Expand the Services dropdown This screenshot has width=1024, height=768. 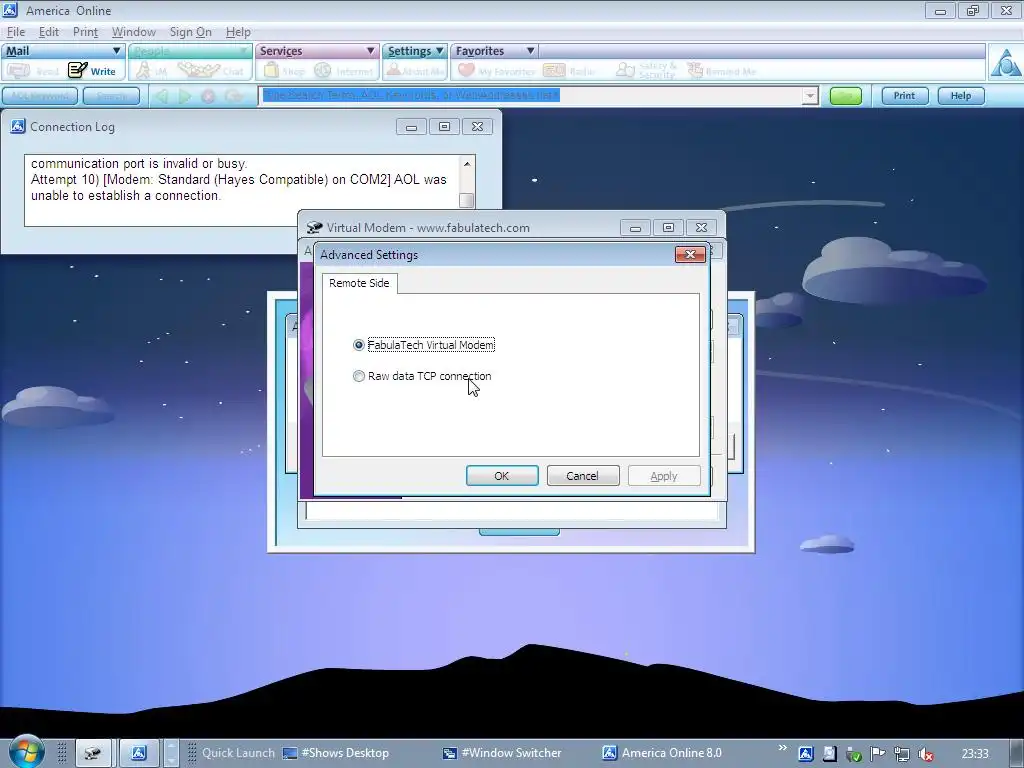point(370,51)
